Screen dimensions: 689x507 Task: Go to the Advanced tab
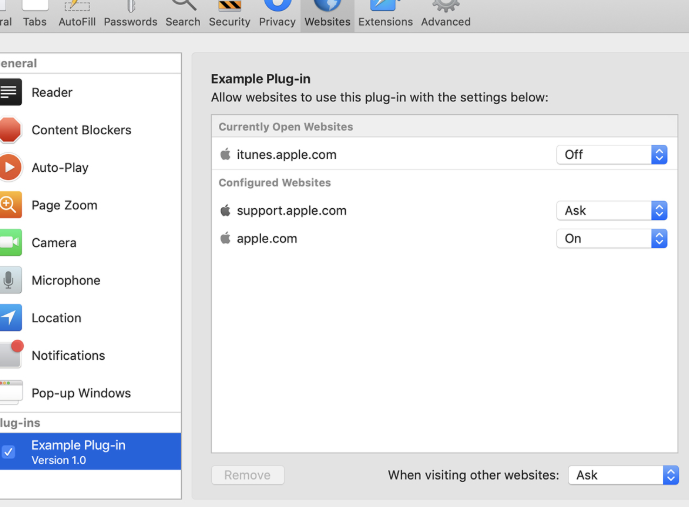(445, 14)
